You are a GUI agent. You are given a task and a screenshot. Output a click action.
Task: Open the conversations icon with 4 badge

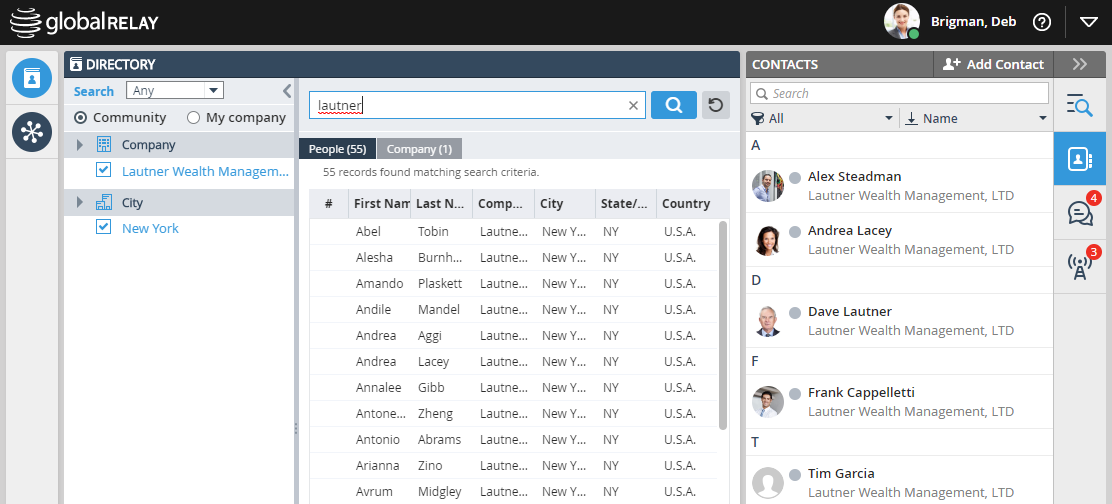click(x=1081, y=213)
